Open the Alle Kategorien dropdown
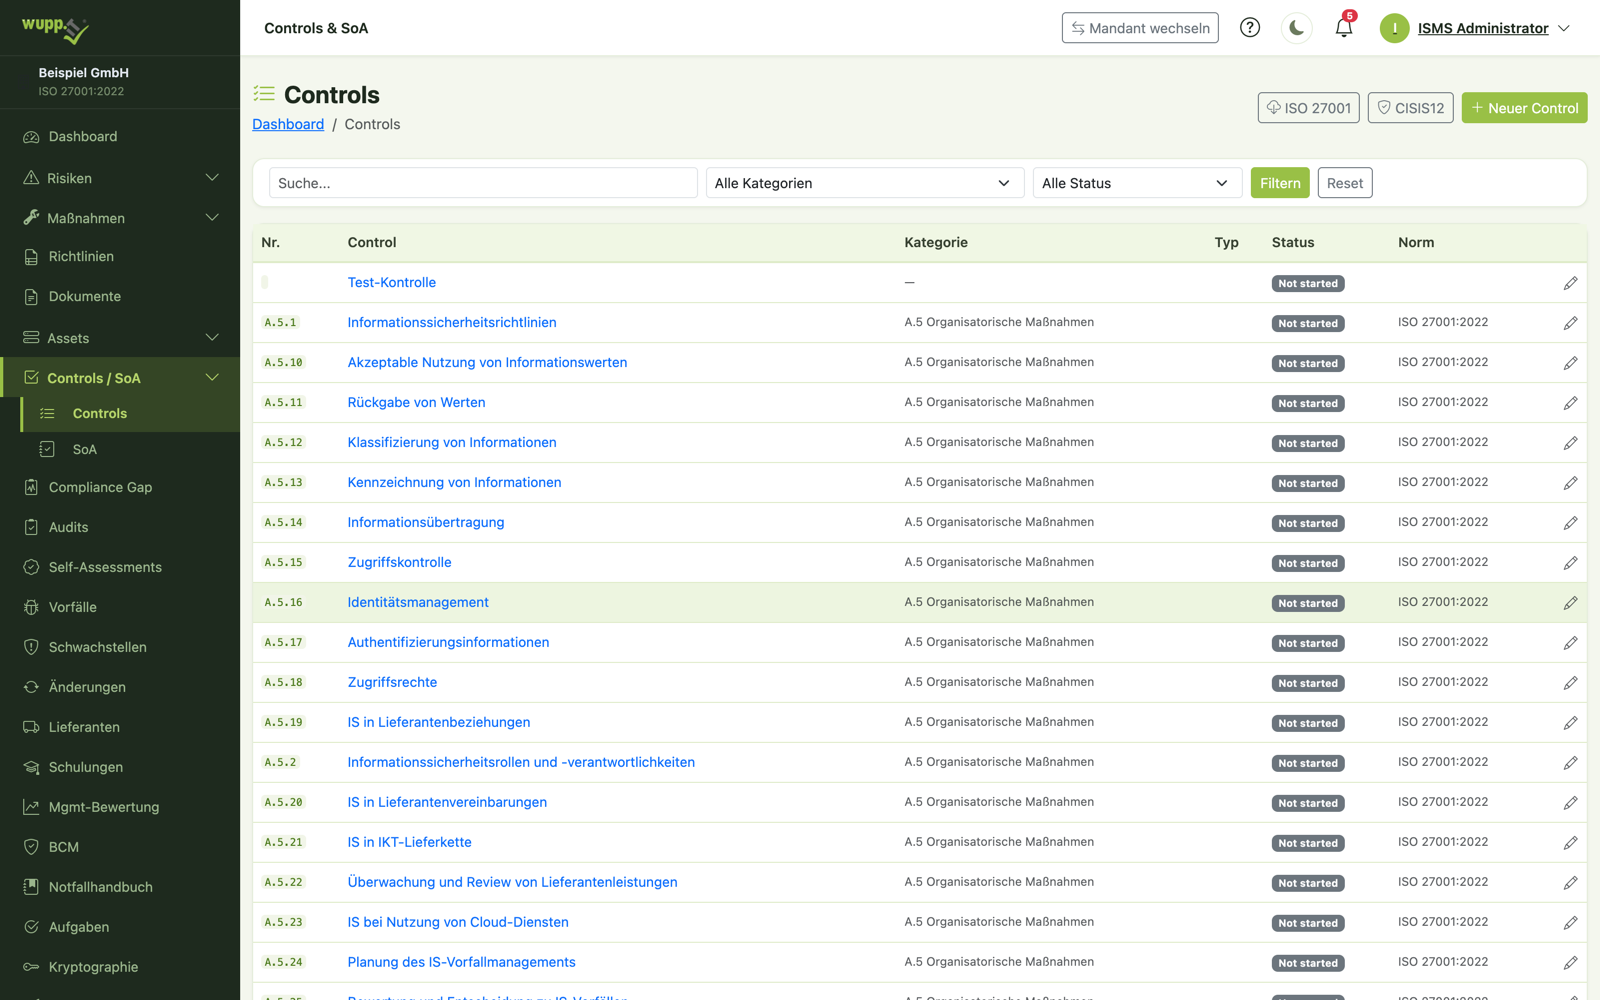The height and width of the screenshot is (1000, 1600). tap(865, 183)
